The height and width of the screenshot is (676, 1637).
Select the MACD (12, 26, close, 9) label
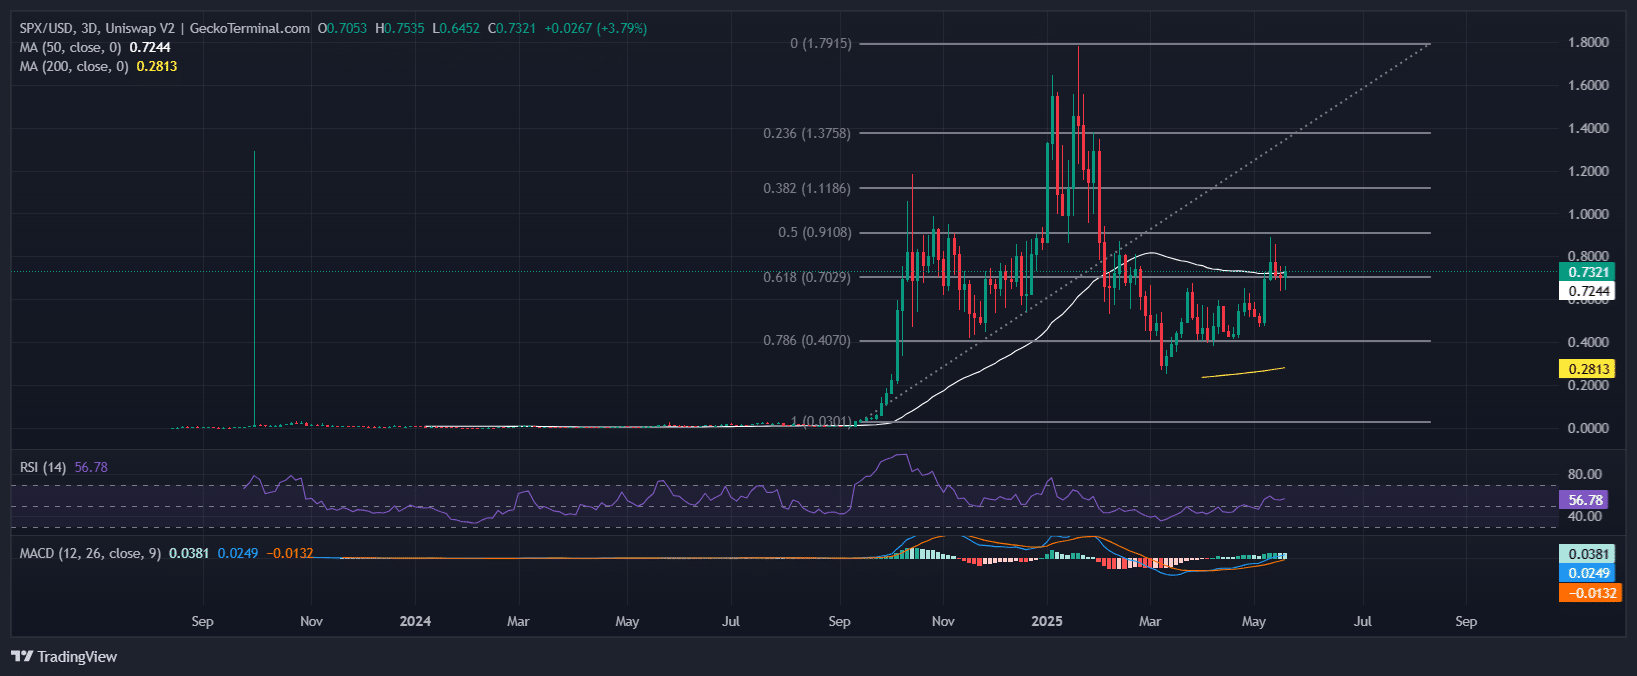pos(90,553)
